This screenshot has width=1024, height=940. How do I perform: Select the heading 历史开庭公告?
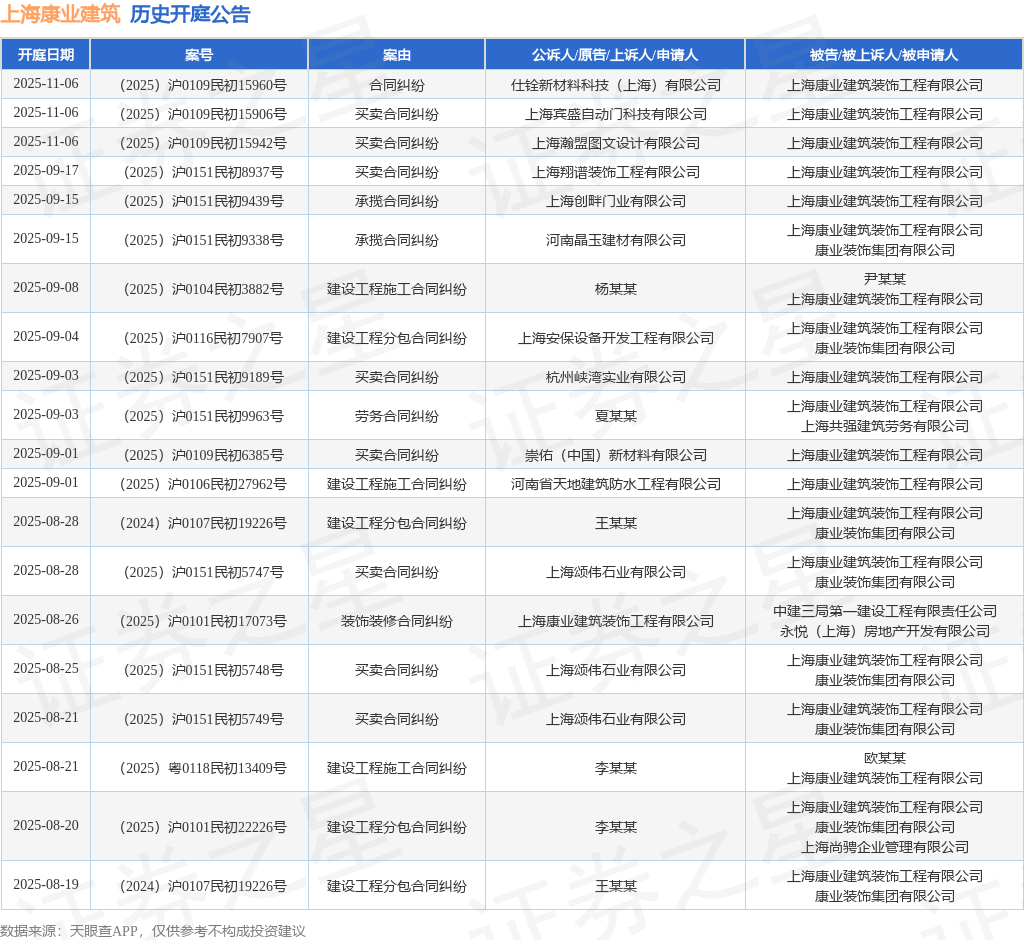(x=190, y=14)
